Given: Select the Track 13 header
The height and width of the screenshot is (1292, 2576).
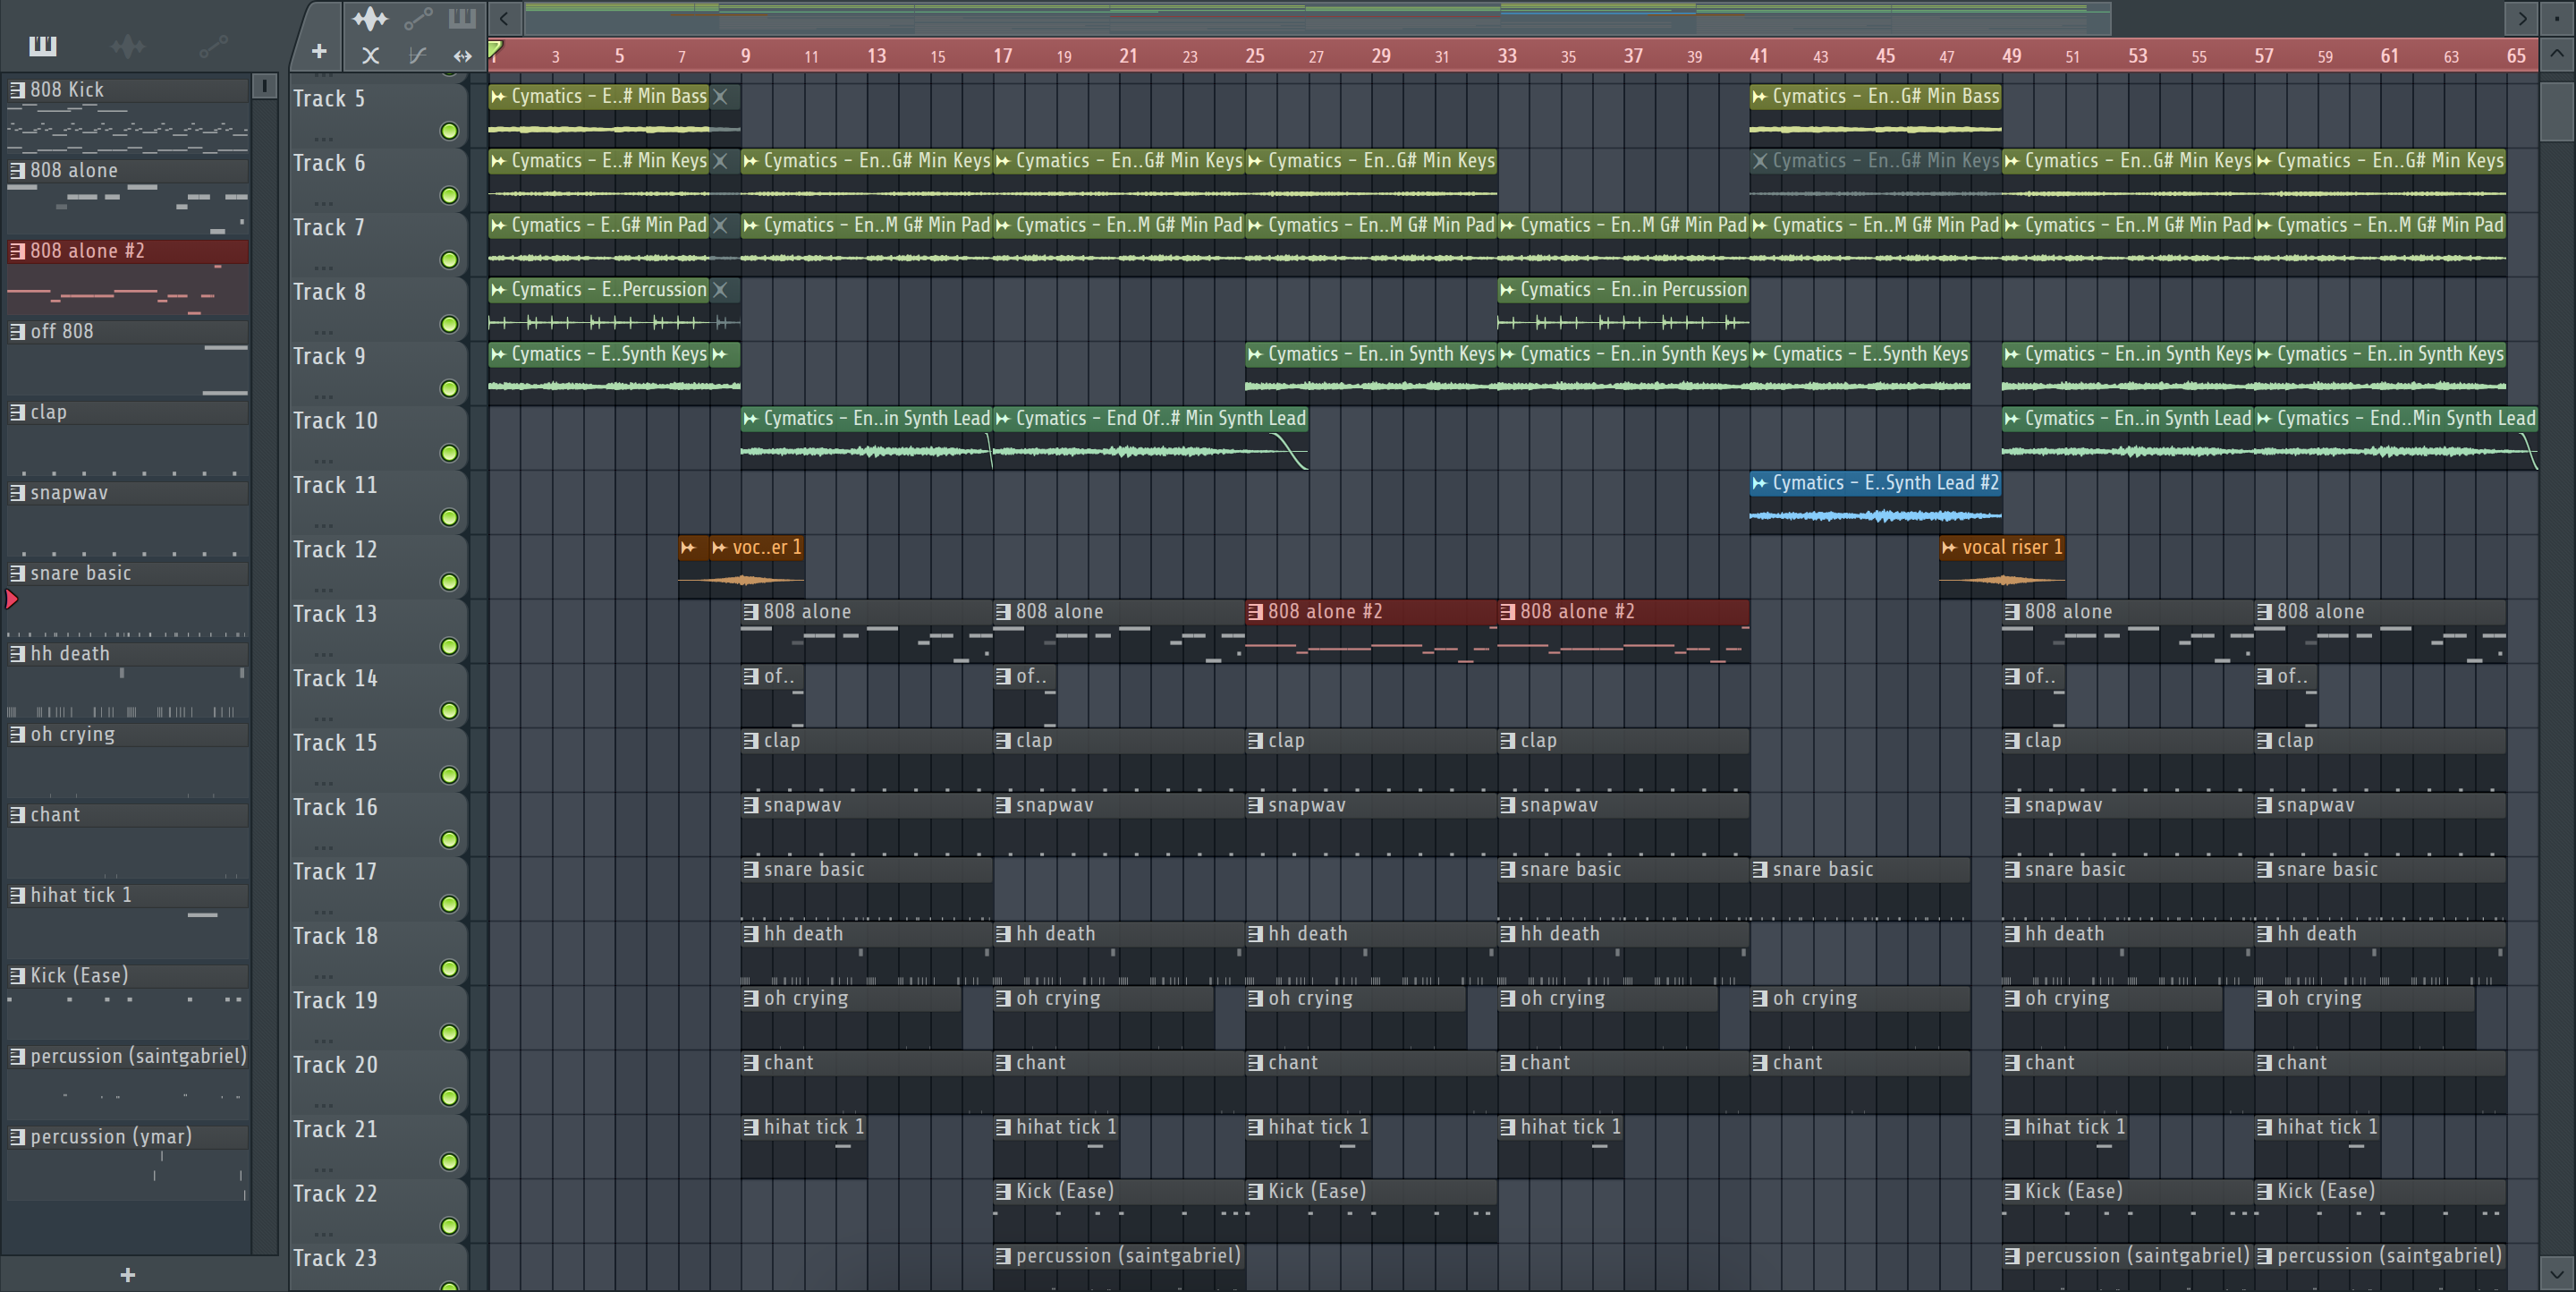Looking at the screenshot, I should tap(380, 629).
